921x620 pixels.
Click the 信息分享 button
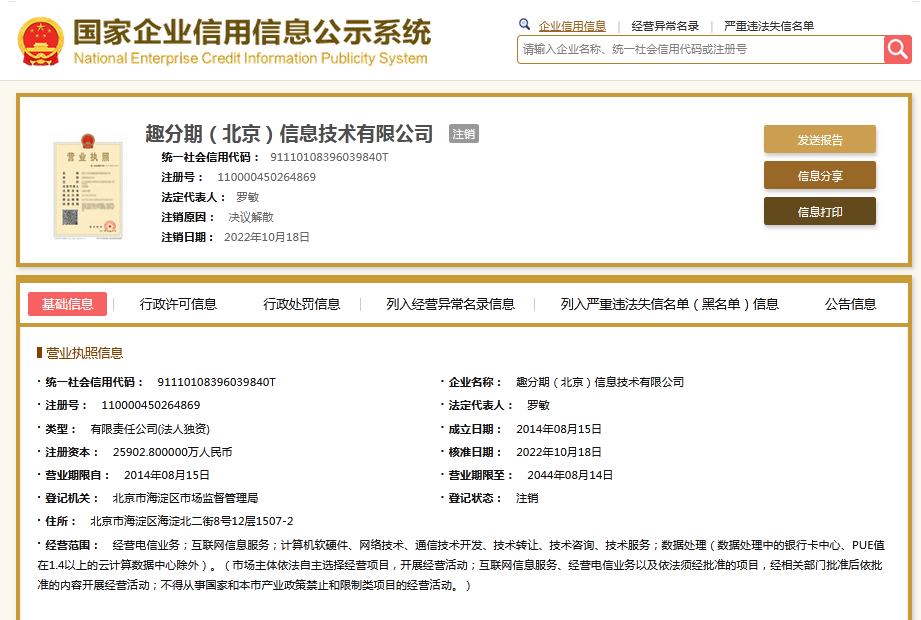pos(819,175)
